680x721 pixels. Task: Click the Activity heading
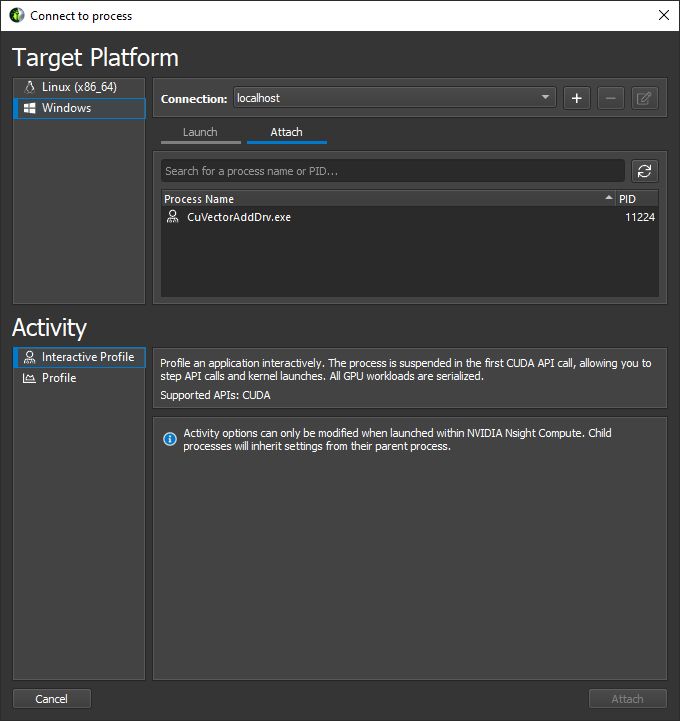pos(49,328)
